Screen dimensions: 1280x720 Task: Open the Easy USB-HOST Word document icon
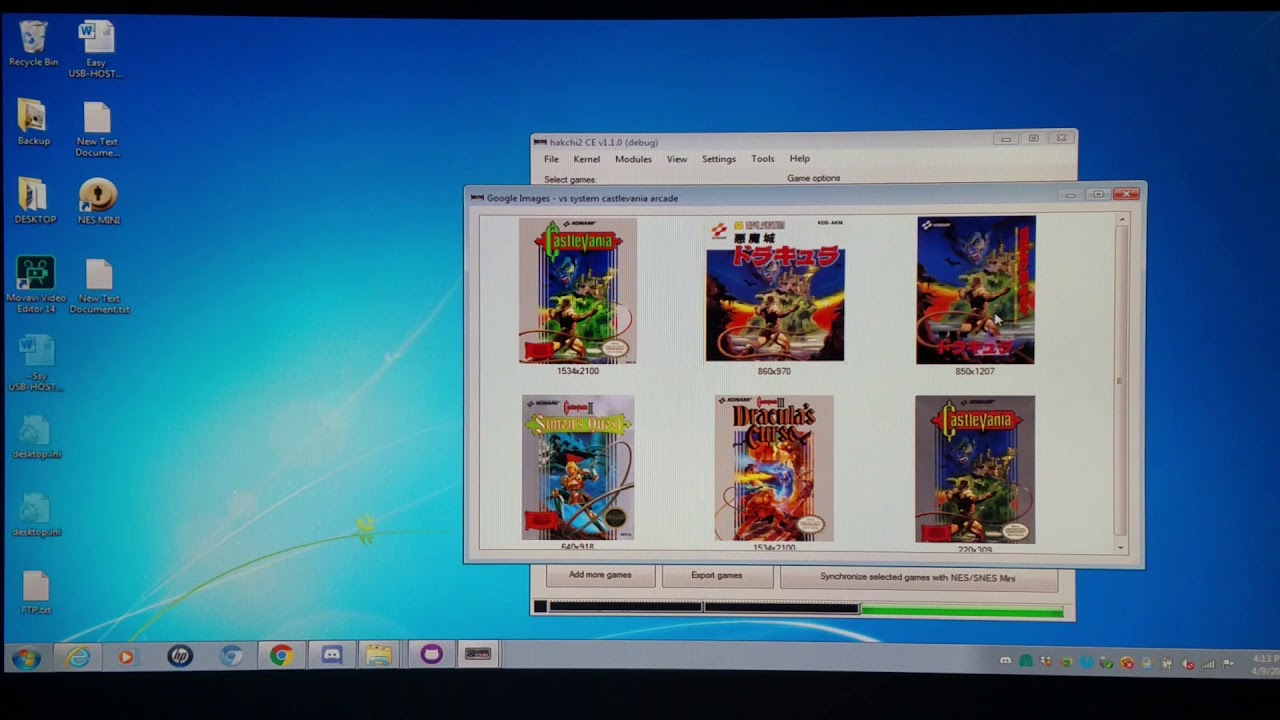pyautogui.click(x=96, y=49)
